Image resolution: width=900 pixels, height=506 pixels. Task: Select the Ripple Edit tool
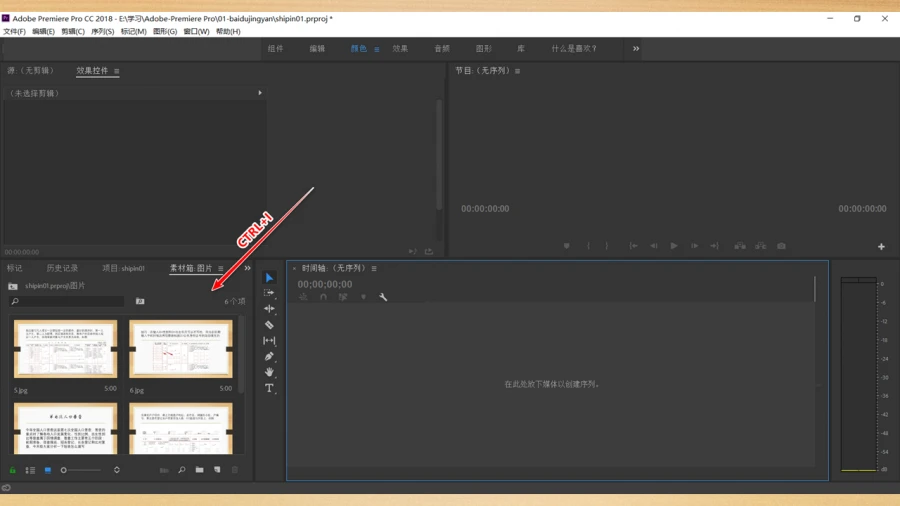pyautogui.click(x=269, y=309)
